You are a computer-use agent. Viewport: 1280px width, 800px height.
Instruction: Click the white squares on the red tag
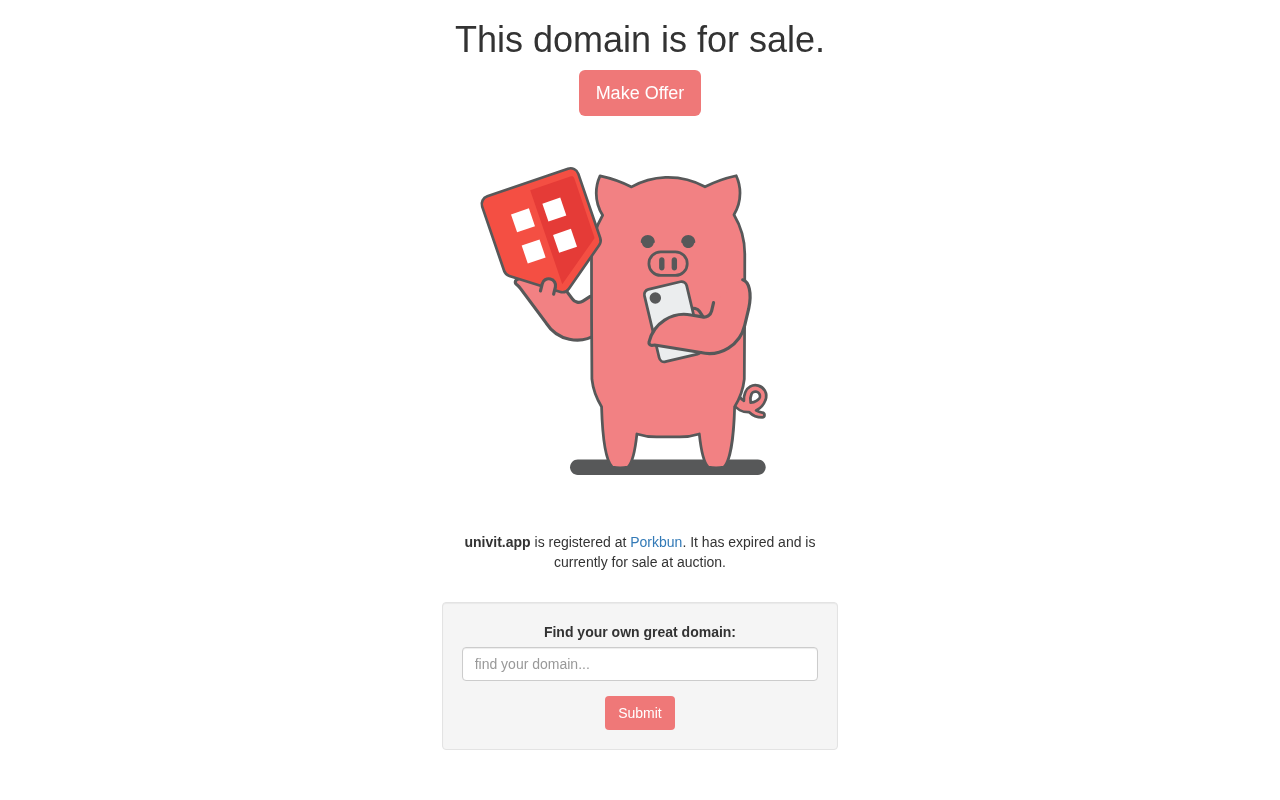coord(544,231)
